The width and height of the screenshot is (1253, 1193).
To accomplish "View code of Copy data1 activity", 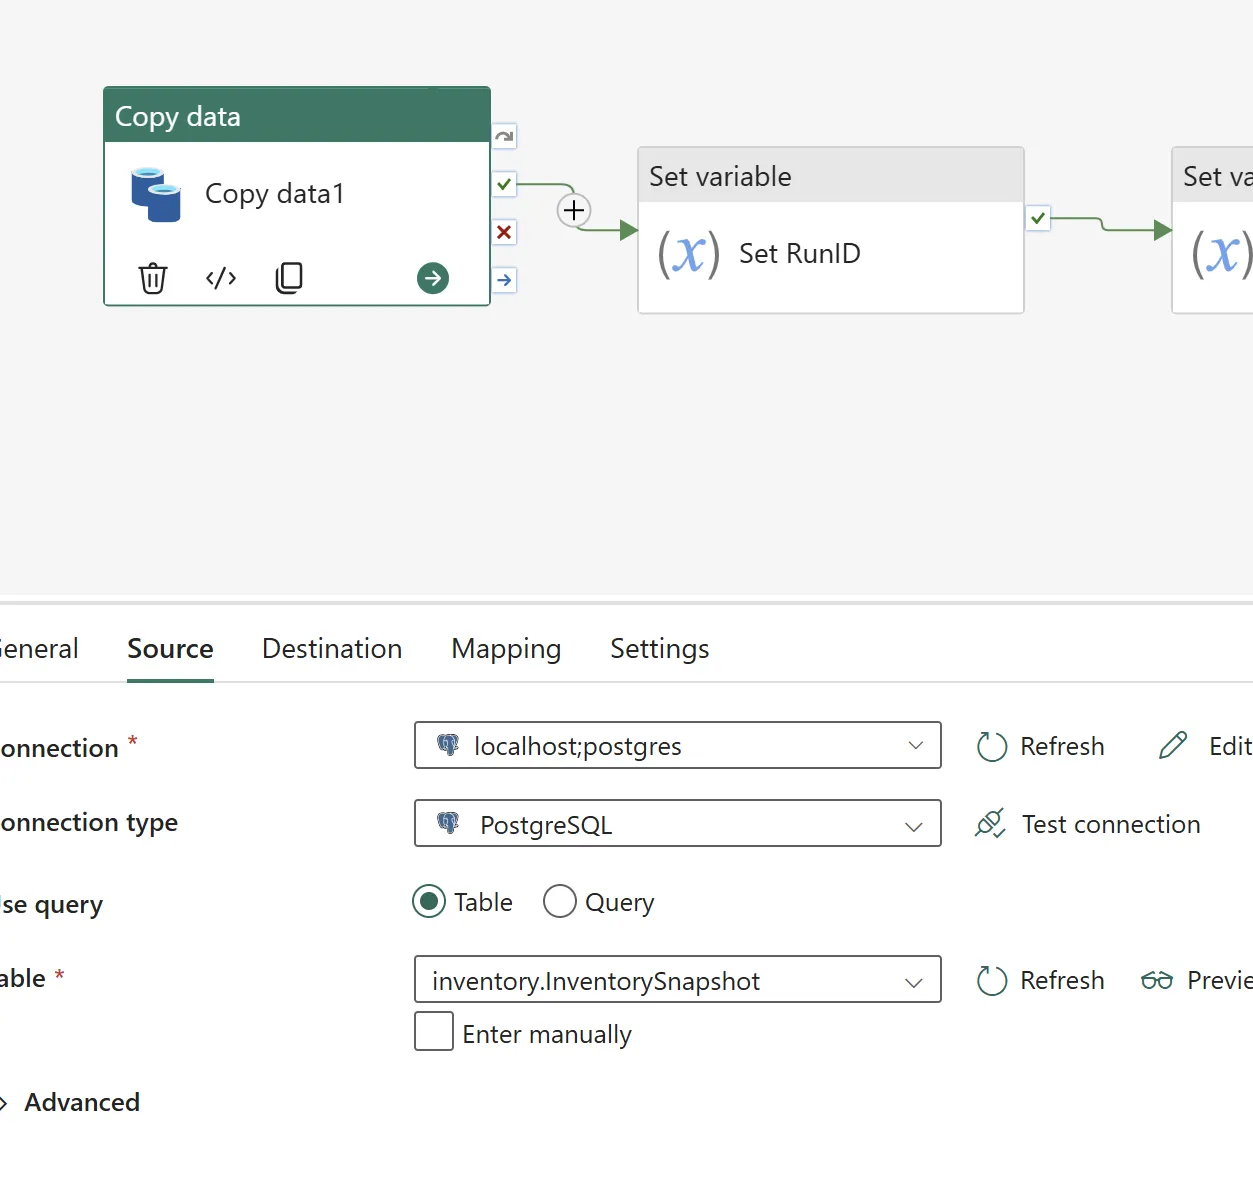I will pyautogui.click(x=221, y=278).
